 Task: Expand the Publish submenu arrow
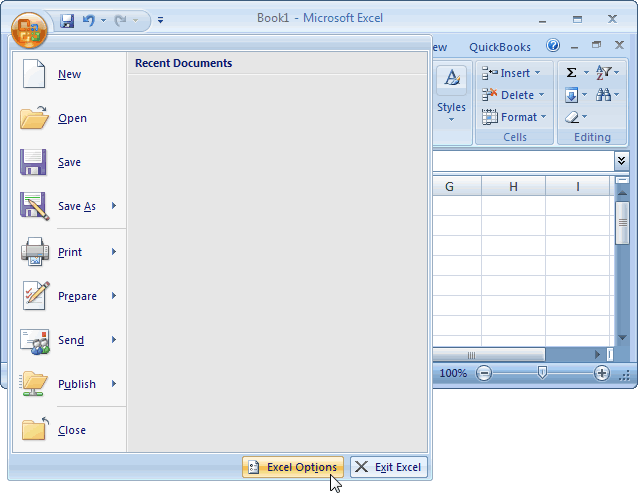[114, 384]
